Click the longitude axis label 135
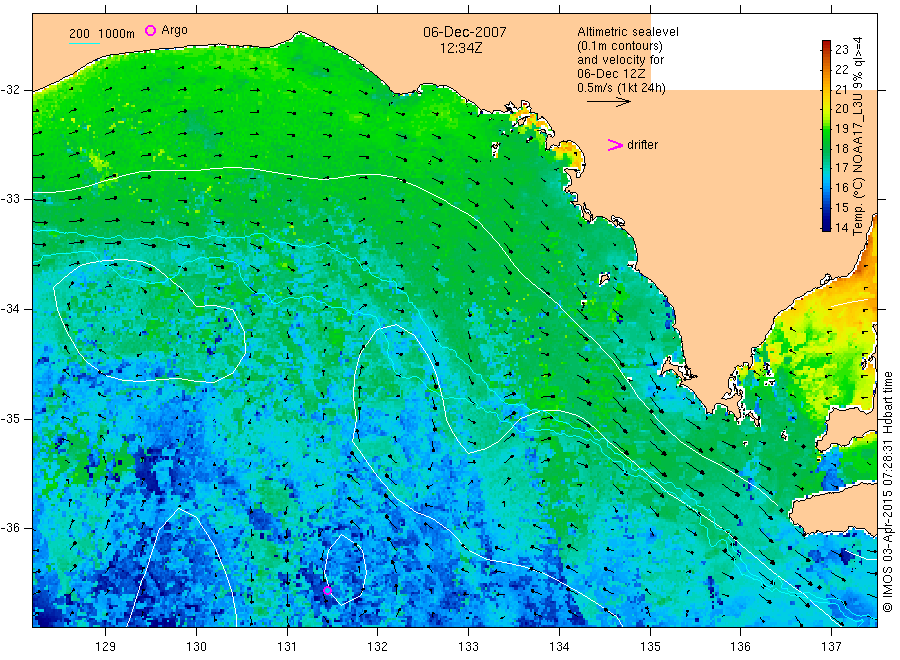This screenshot has width=900, height=660. tap(650, 647)
